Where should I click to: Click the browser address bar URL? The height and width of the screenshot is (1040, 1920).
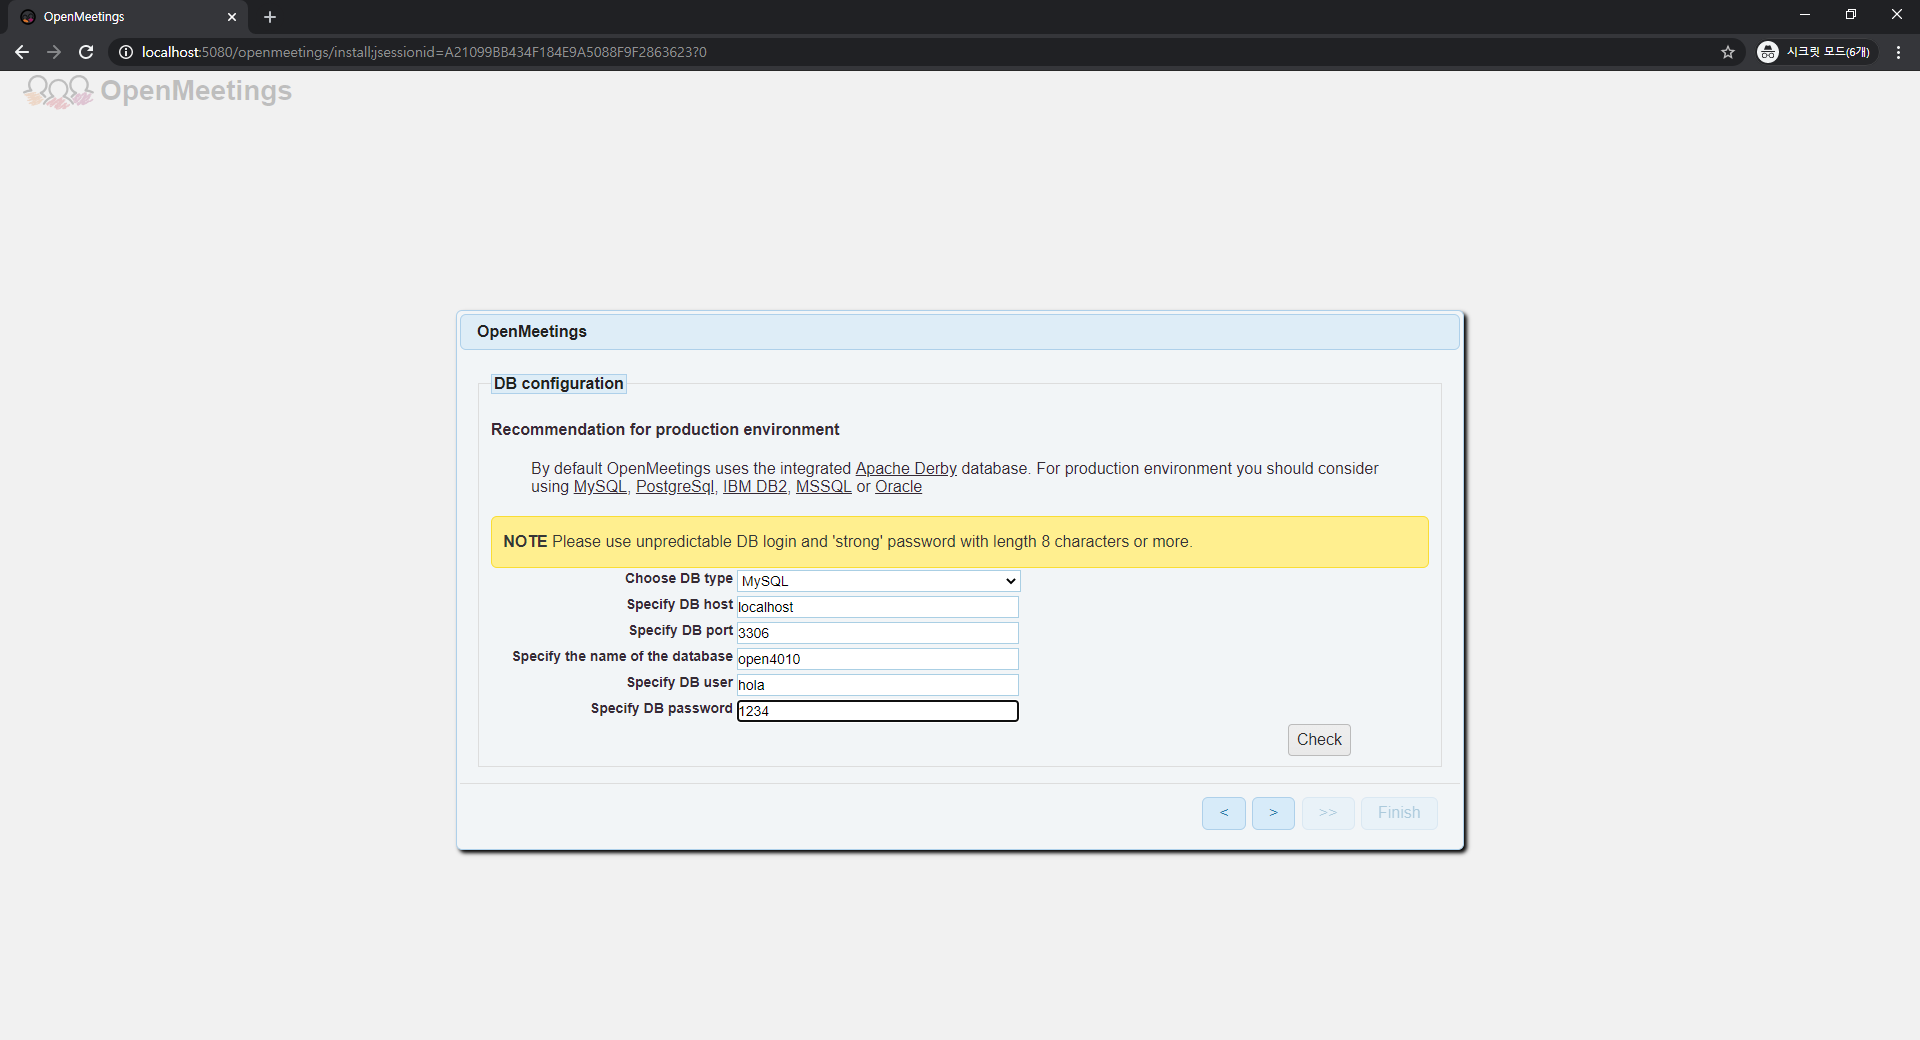(424, 52)
